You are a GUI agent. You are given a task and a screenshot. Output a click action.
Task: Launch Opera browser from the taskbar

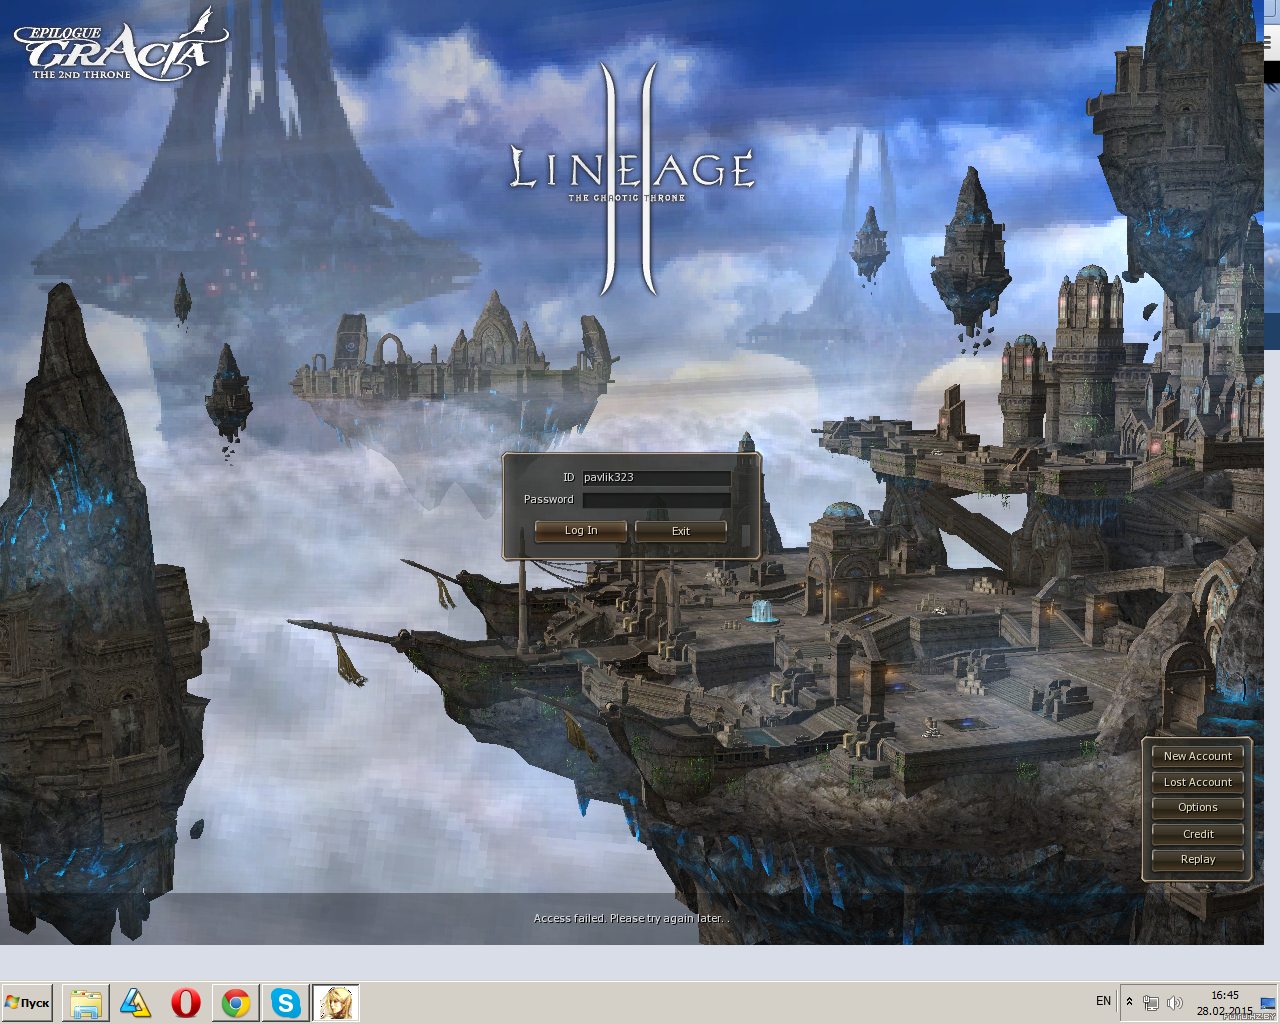[186, 1003]
